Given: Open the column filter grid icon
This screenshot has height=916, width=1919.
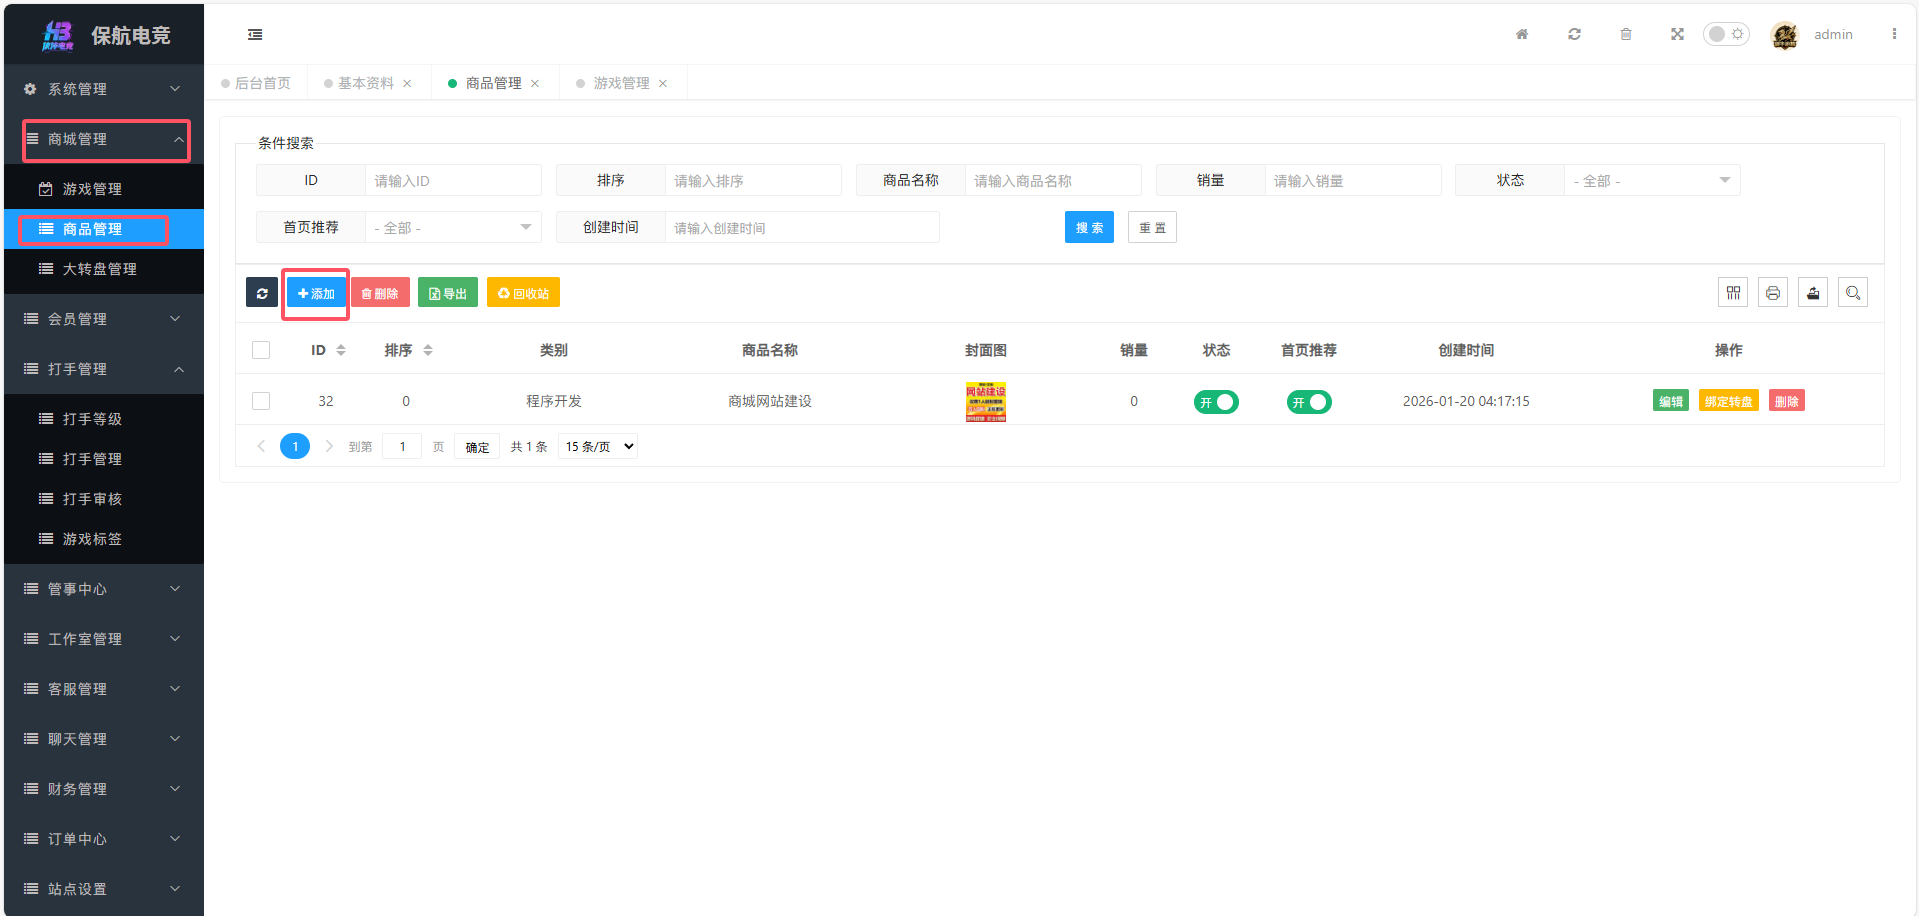Looking at the screenshot, I should (1733, 293).
